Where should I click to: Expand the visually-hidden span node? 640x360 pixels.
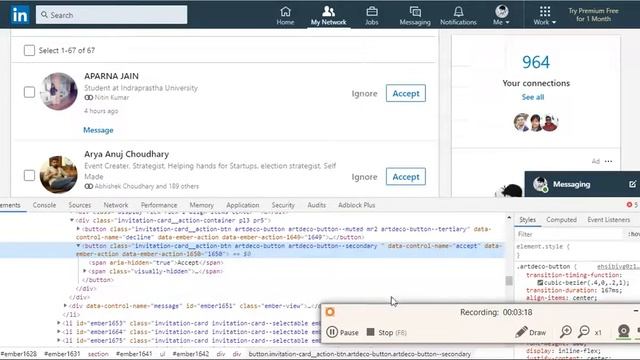(85, 271)
